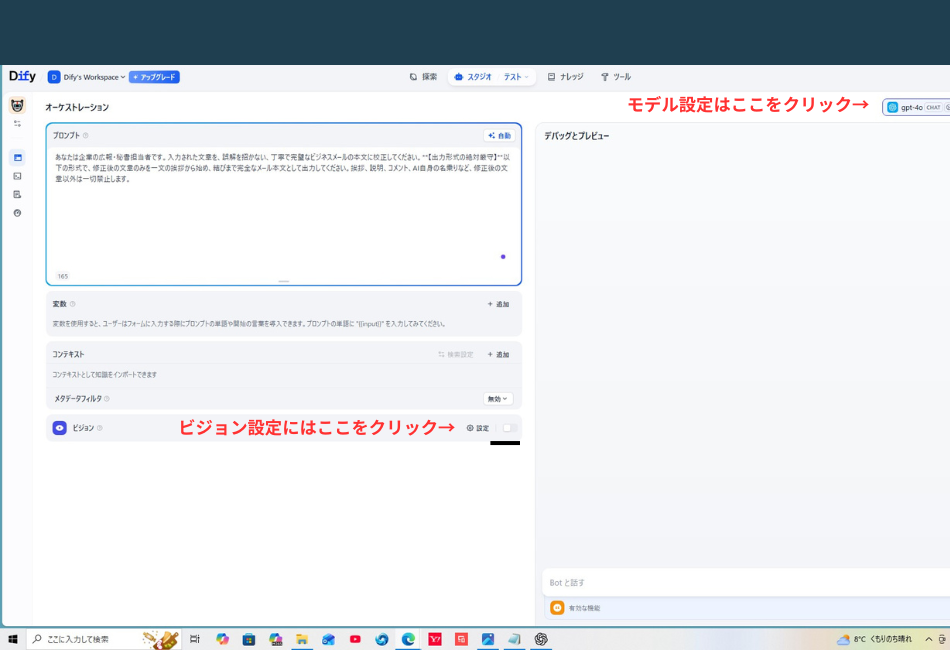This screenshot has width=950, height=650.
Task: Click the アップグレード upgrade button
Action: 154,76
